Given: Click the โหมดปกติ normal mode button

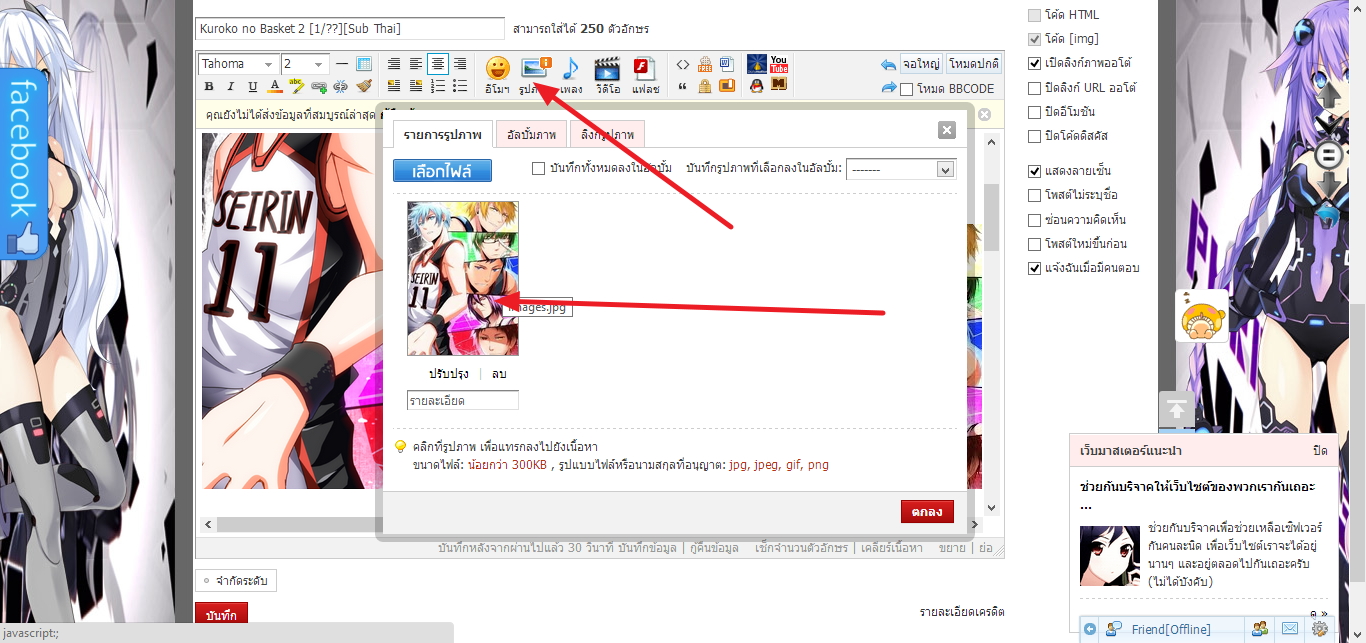Looking at the screenshot, I should [x=974, y=63].
